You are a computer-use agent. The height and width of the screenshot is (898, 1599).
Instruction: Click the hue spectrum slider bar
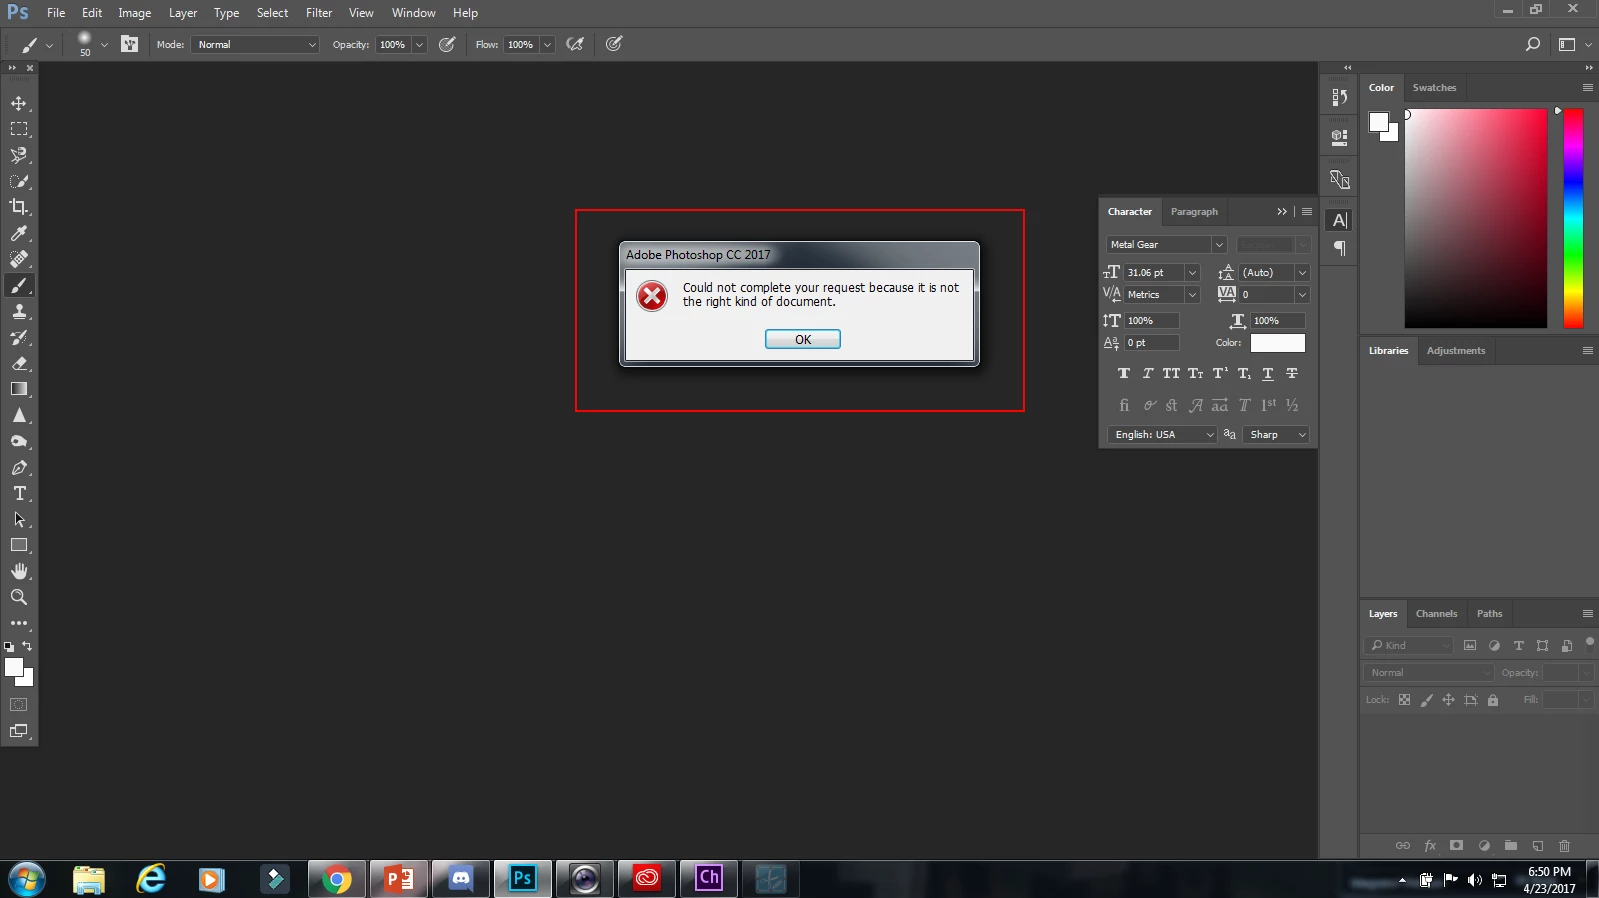pyautogui.click(x=1573, y=218)
